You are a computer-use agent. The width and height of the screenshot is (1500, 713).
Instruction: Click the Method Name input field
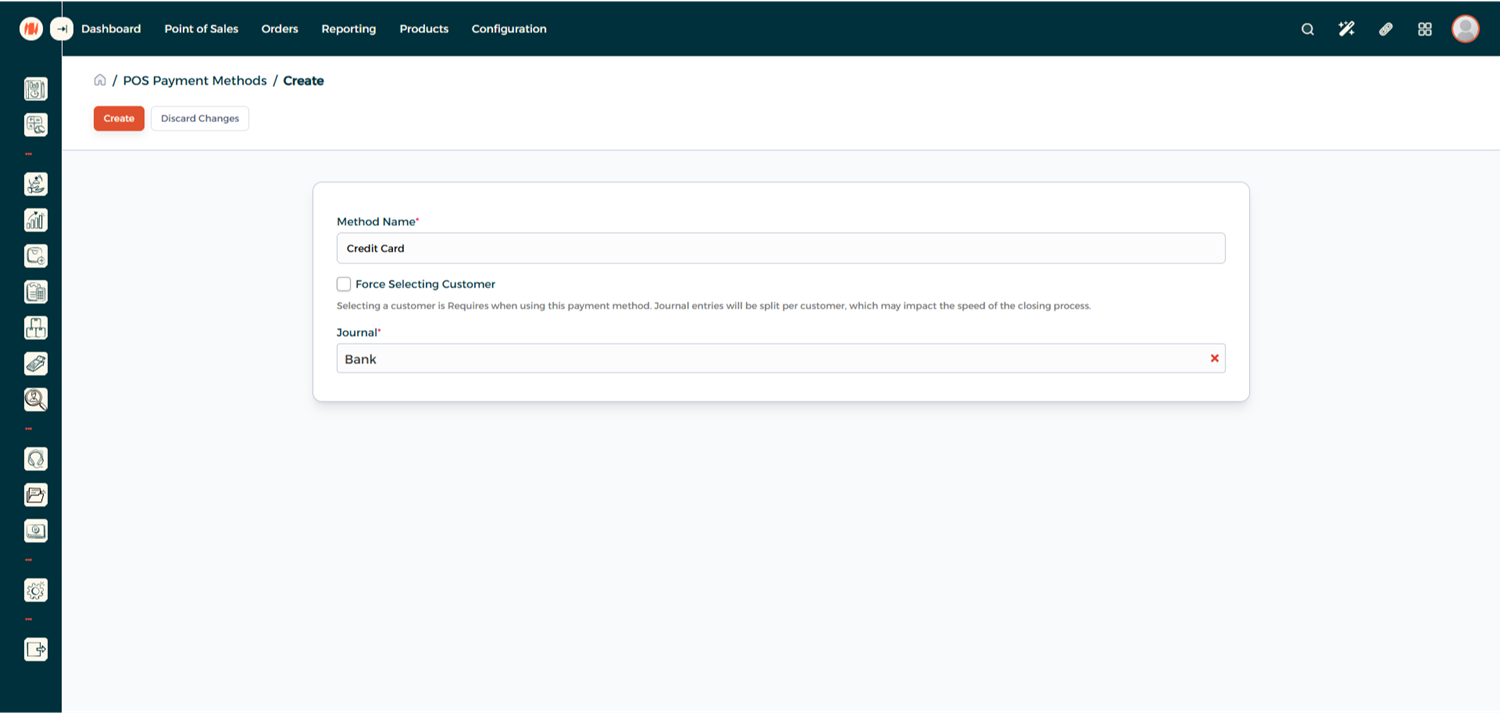(780, 248)
